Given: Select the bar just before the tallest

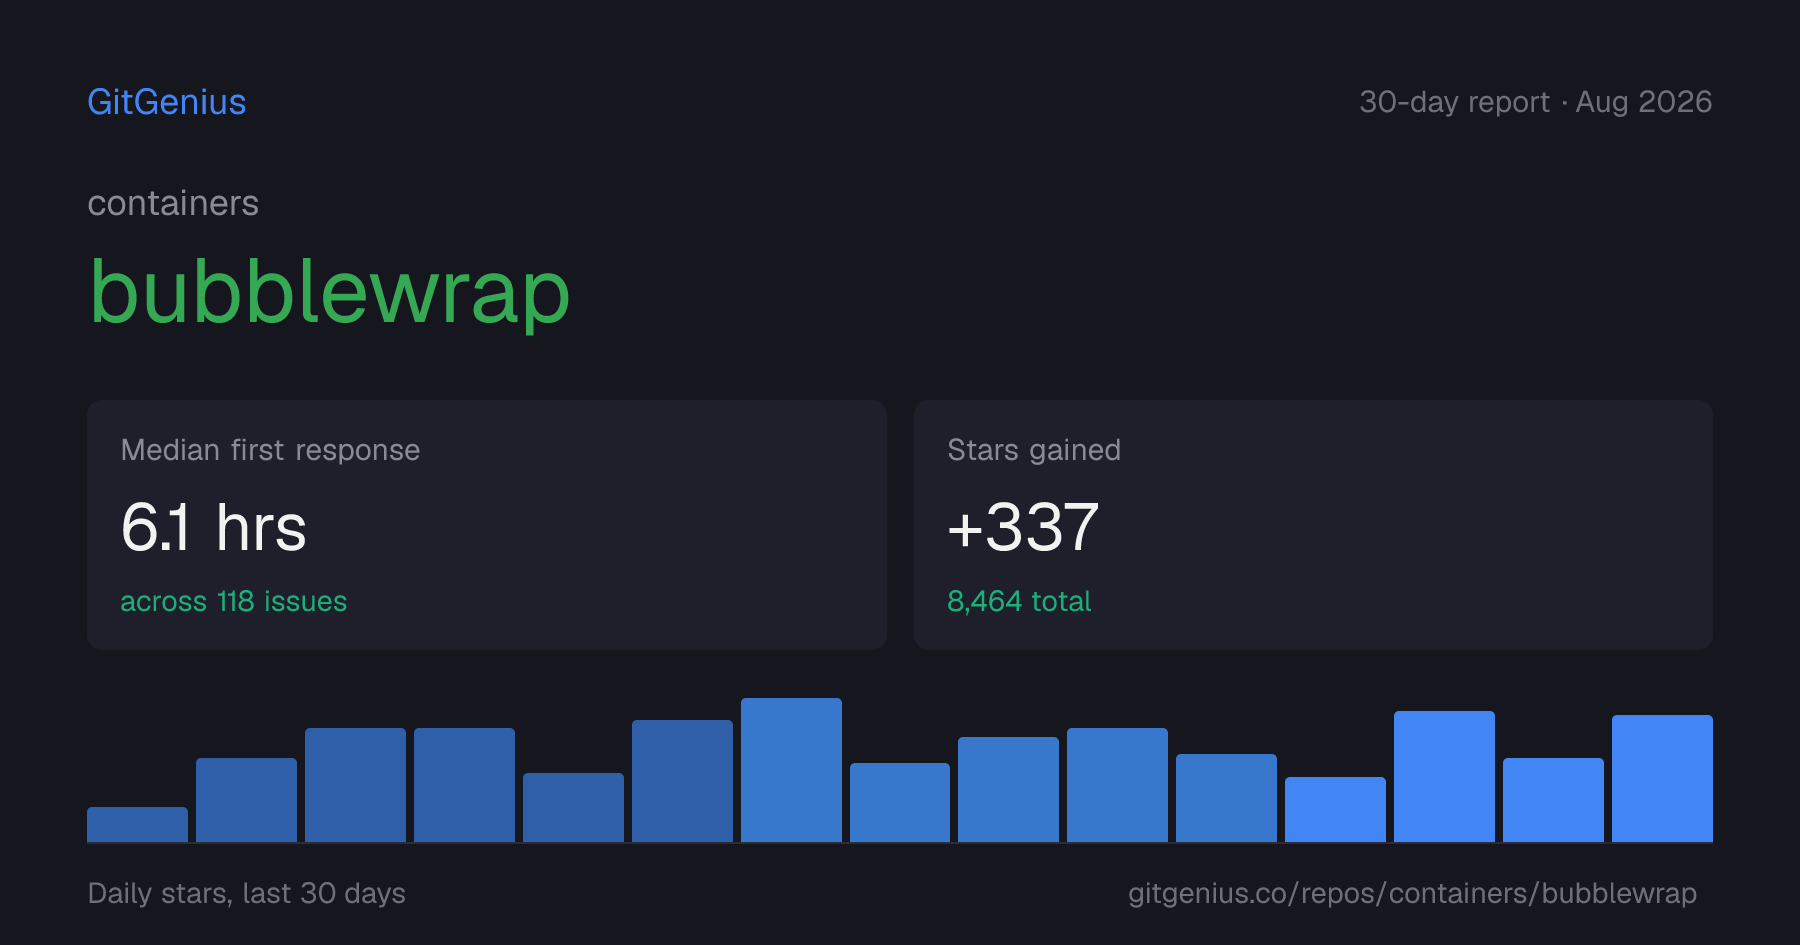Looking at the screenshot, I should click(682, 781).
